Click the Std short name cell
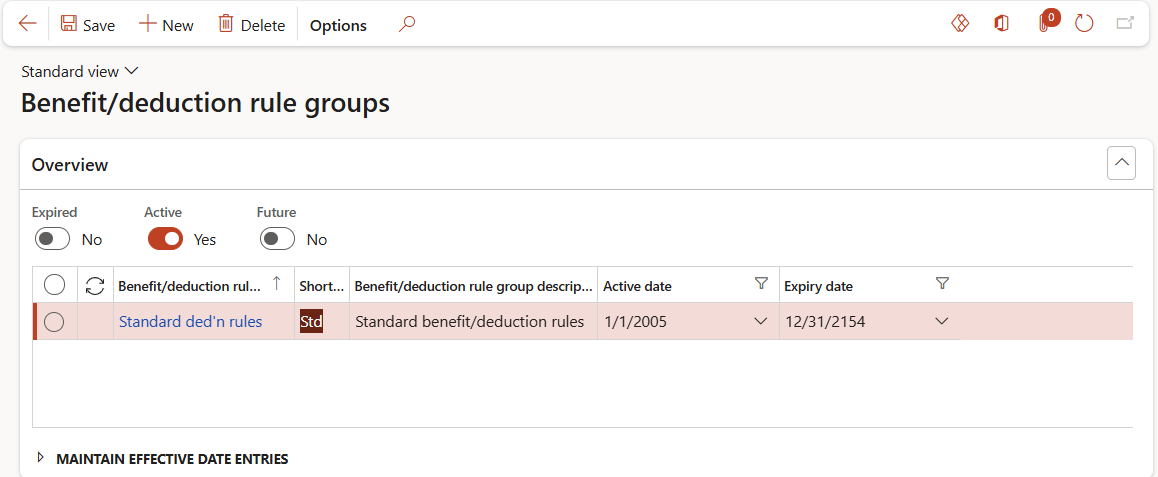Viewport: 1158px width, 477px height. (x=322, y=321)
